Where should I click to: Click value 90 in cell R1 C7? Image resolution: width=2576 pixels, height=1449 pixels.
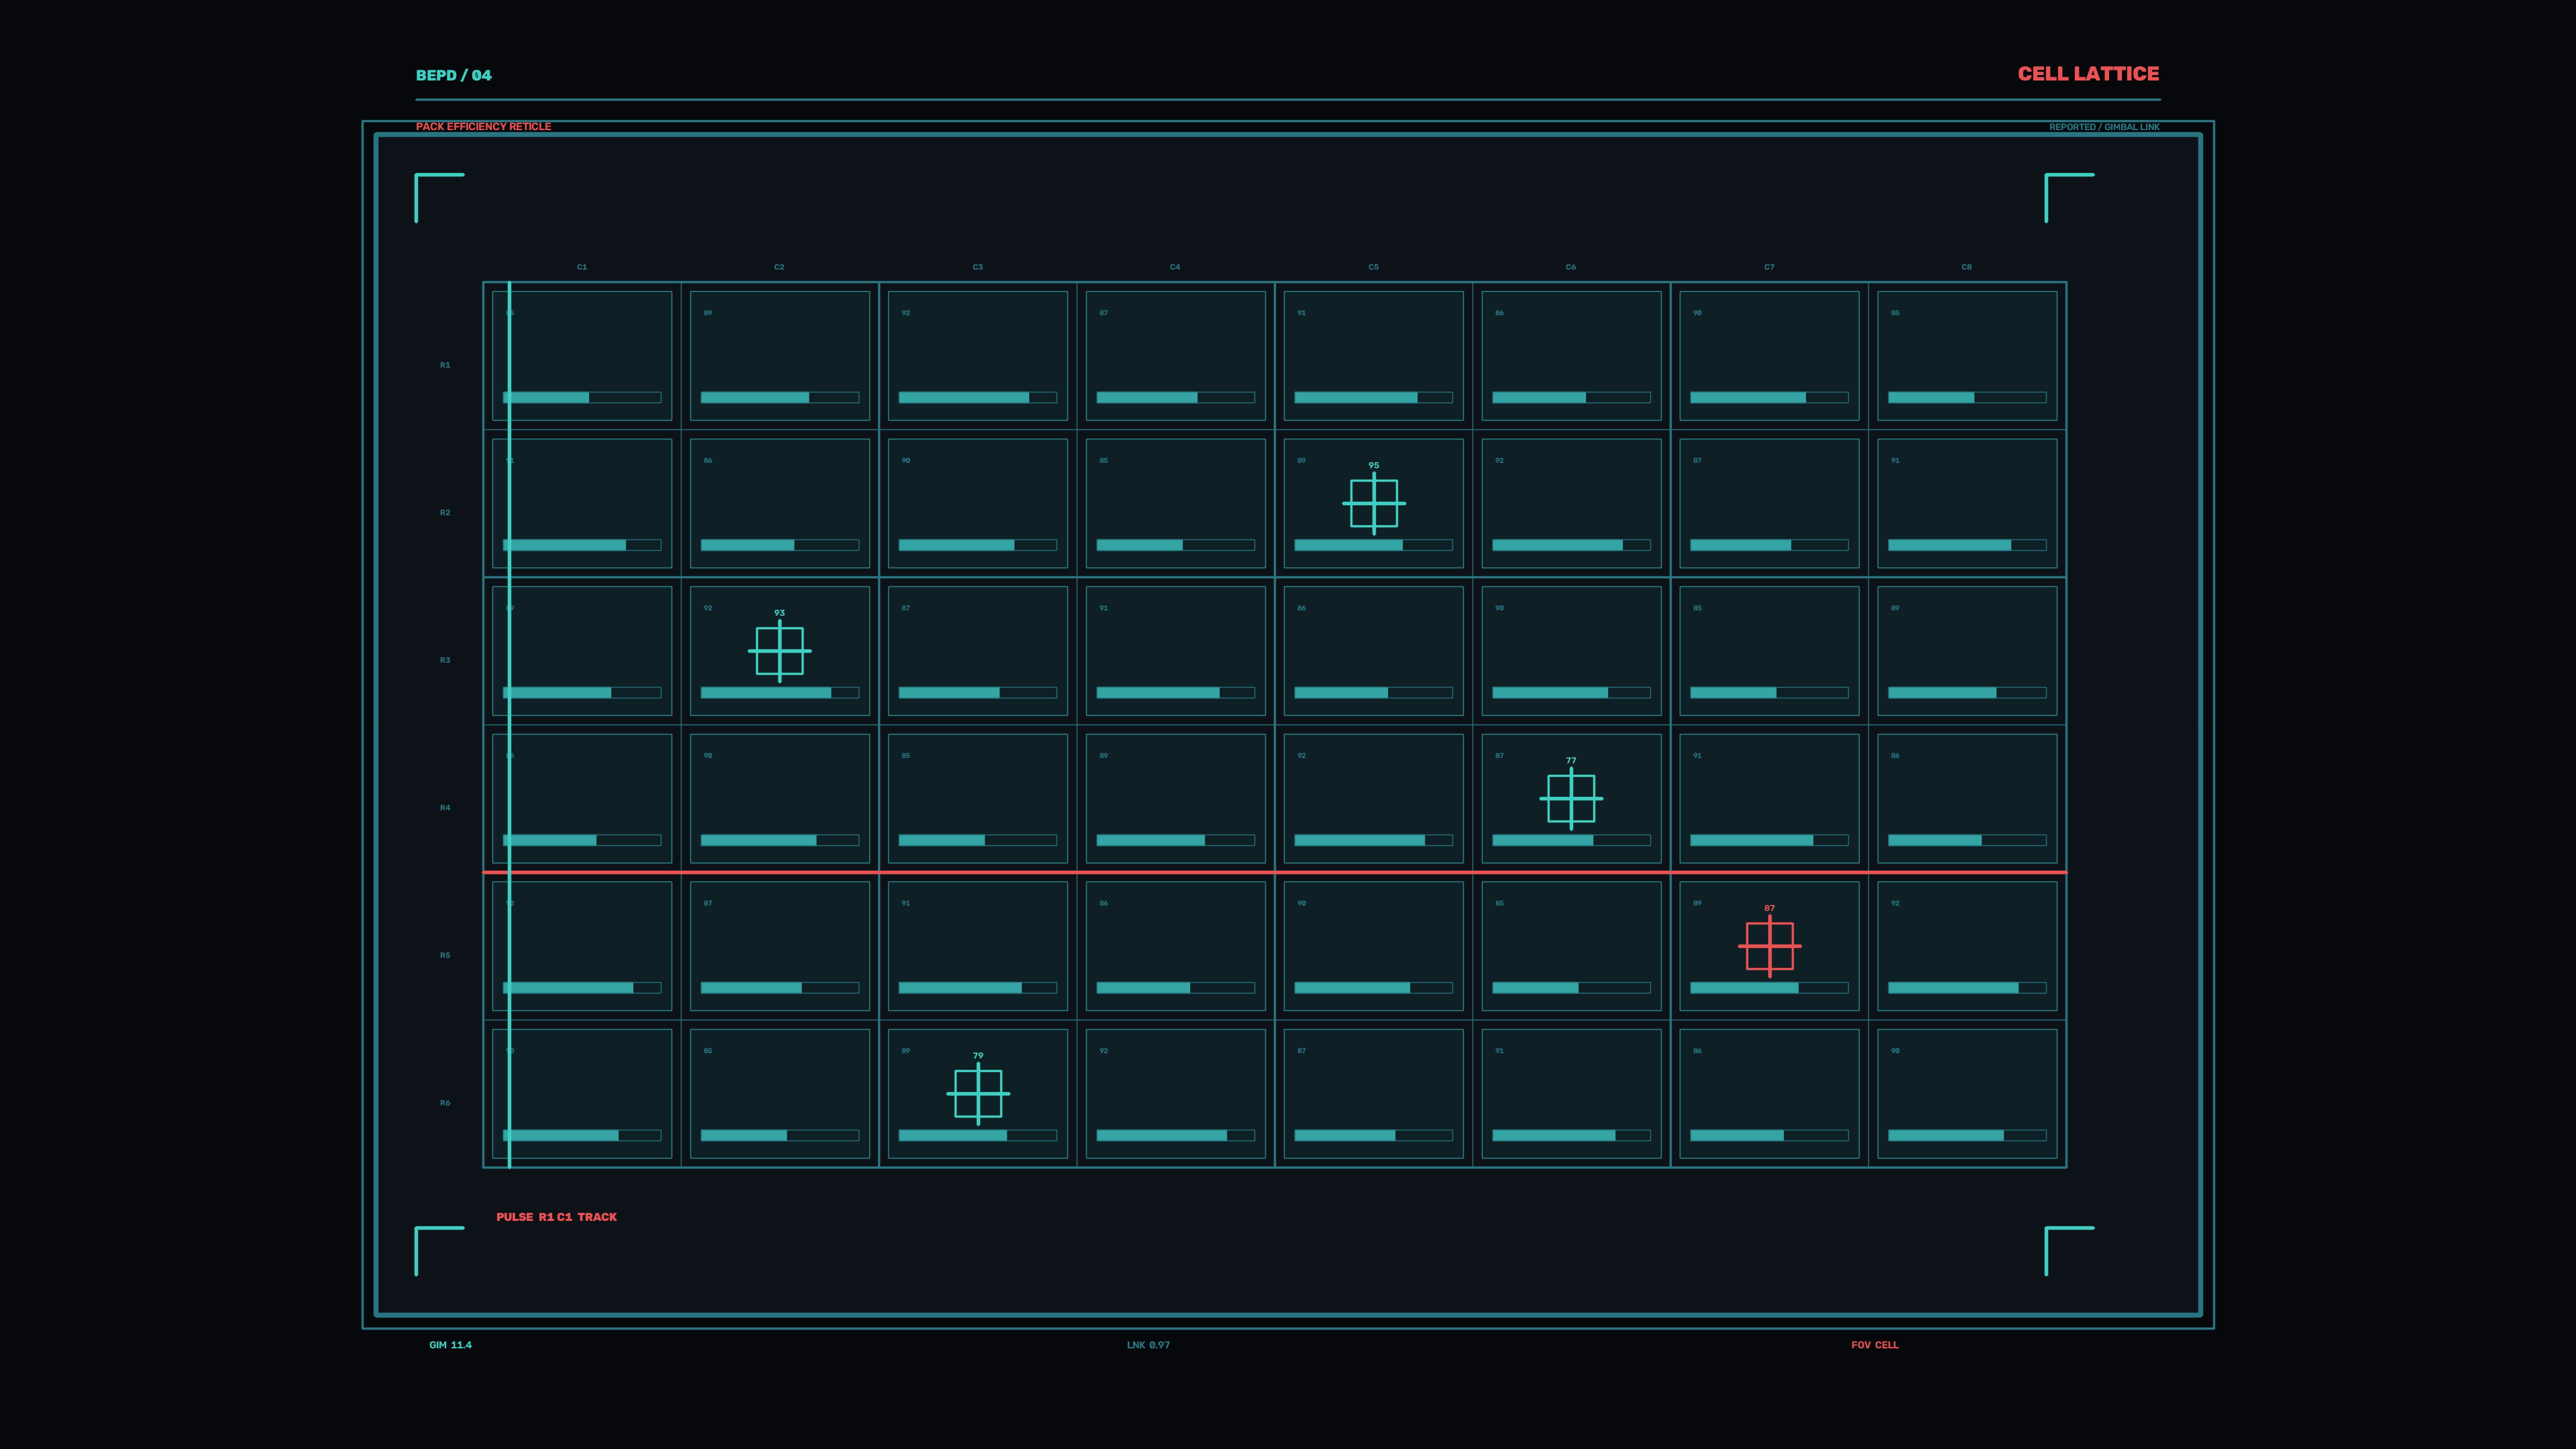(x=1697, y=313)
